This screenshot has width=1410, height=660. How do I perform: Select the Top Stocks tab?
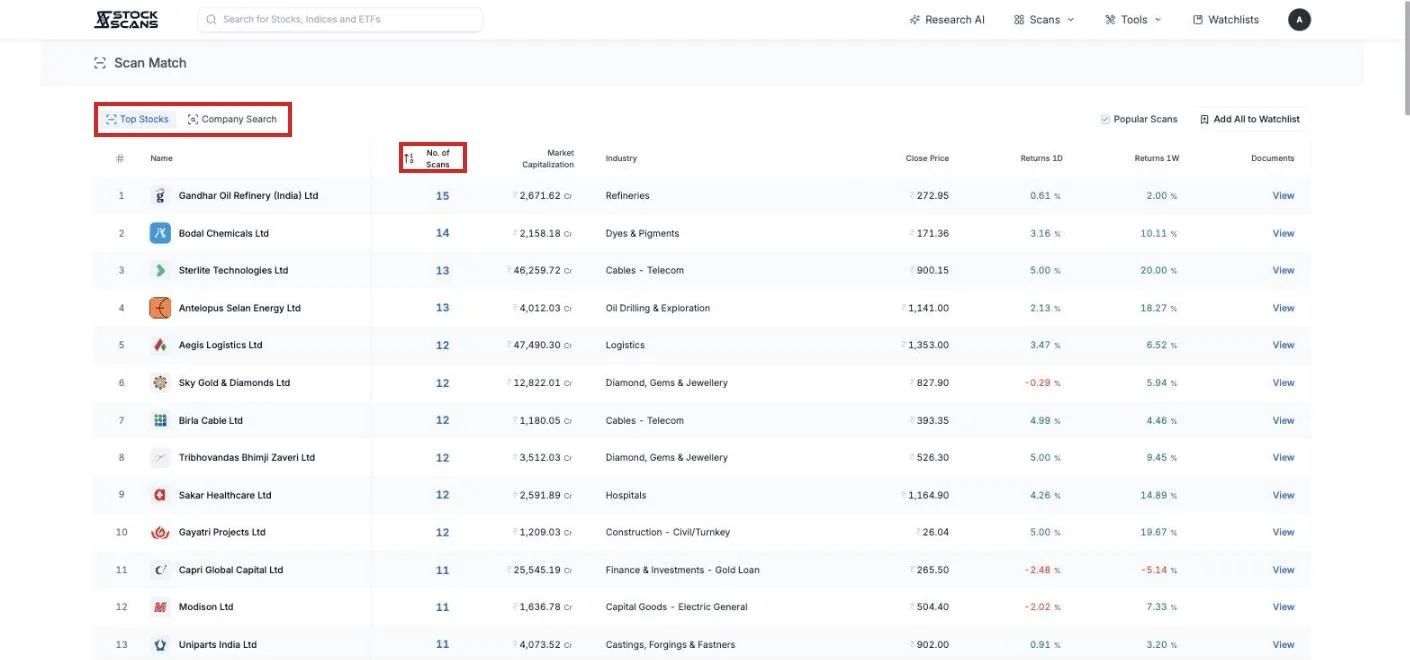137,119
